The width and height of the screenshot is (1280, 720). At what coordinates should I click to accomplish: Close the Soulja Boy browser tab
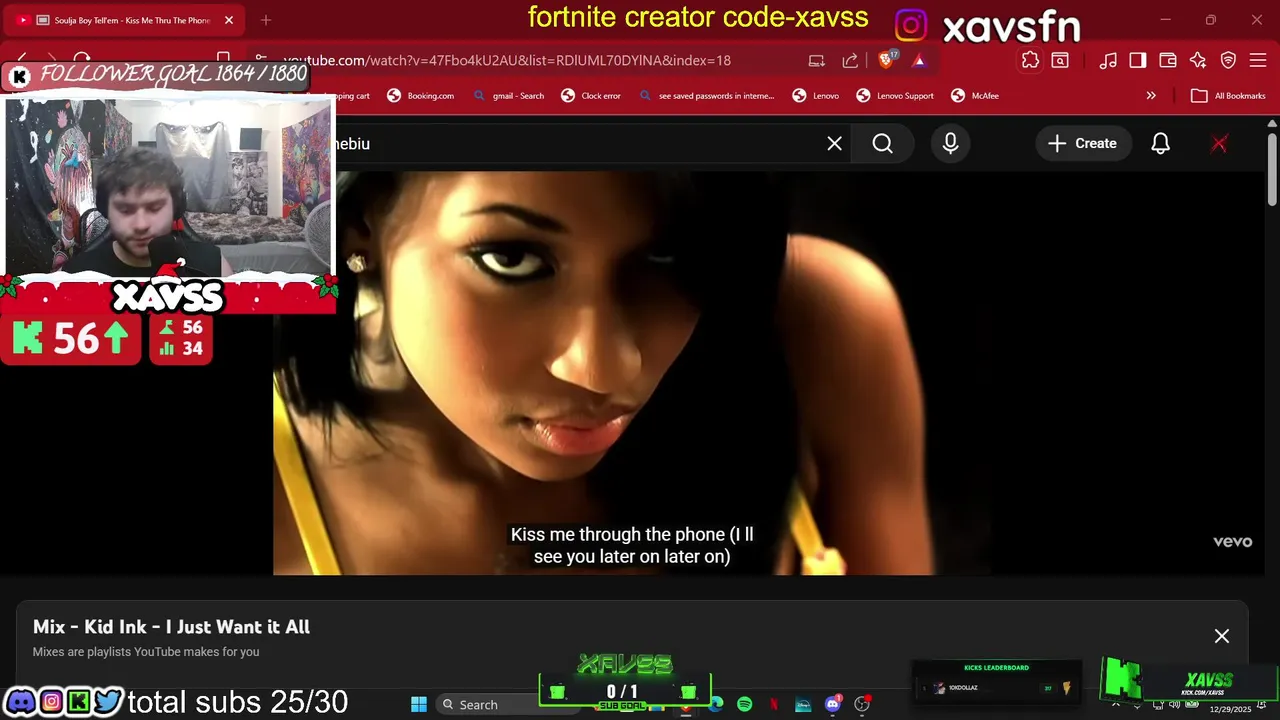point(228,20)
